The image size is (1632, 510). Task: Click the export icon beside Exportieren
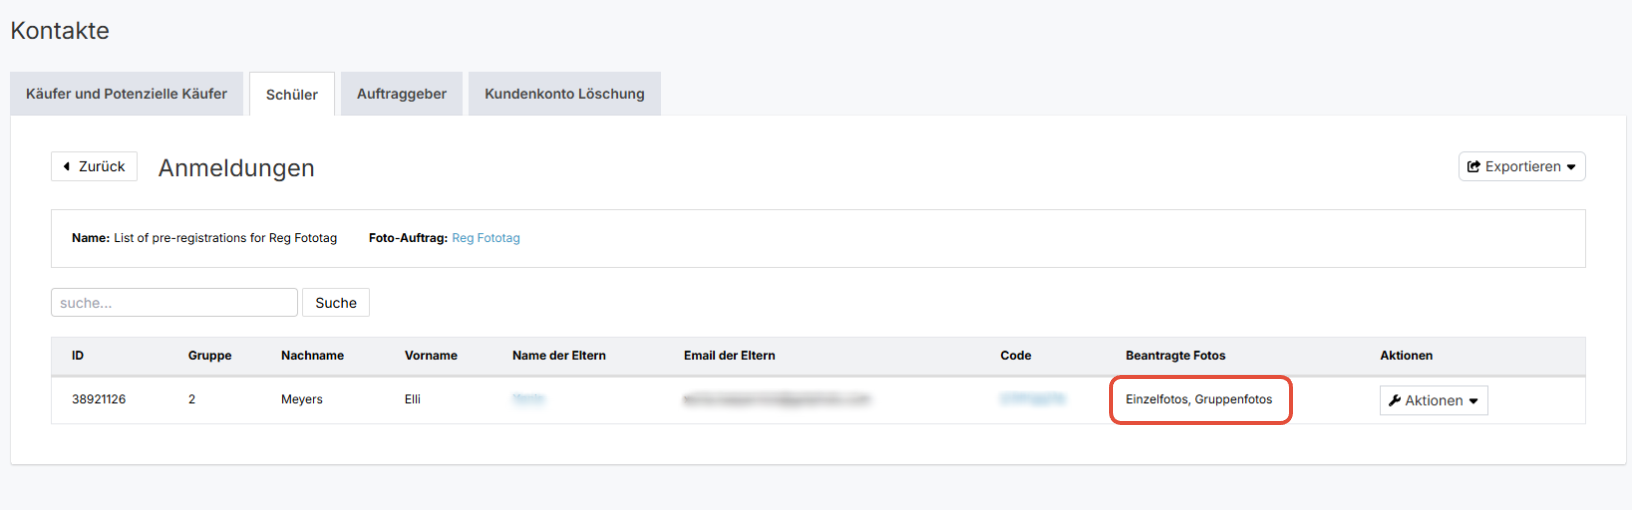point(1473,167)
